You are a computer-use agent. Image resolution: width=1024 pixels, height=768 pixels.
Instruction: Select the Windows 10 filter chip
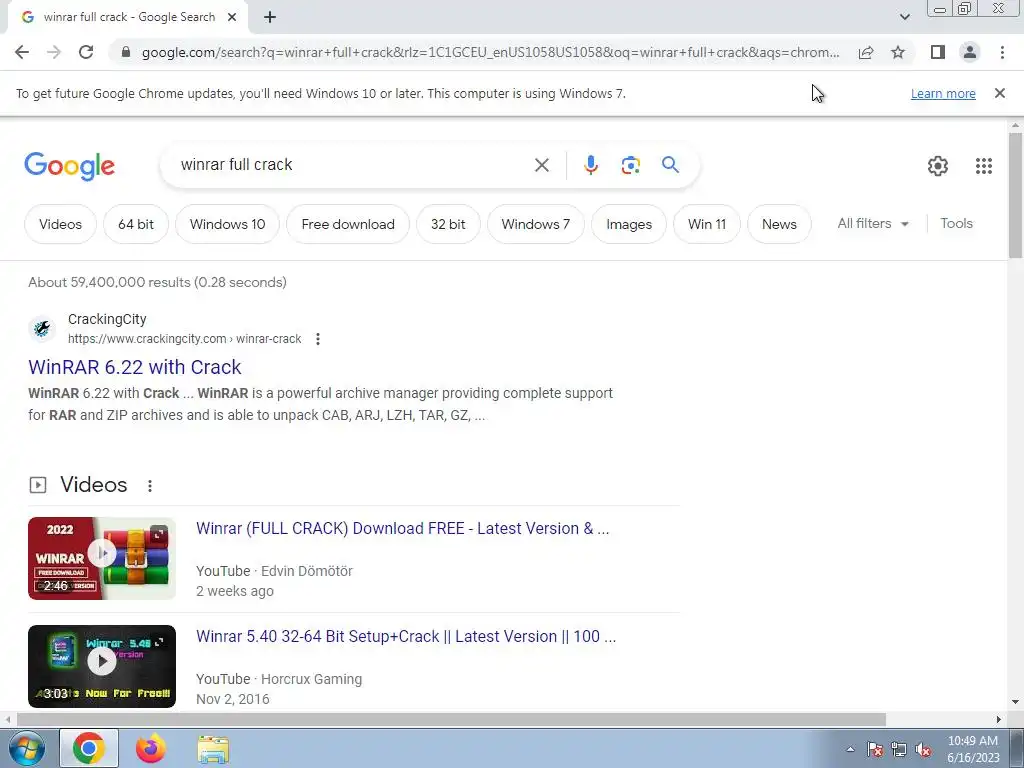(227, 224)
